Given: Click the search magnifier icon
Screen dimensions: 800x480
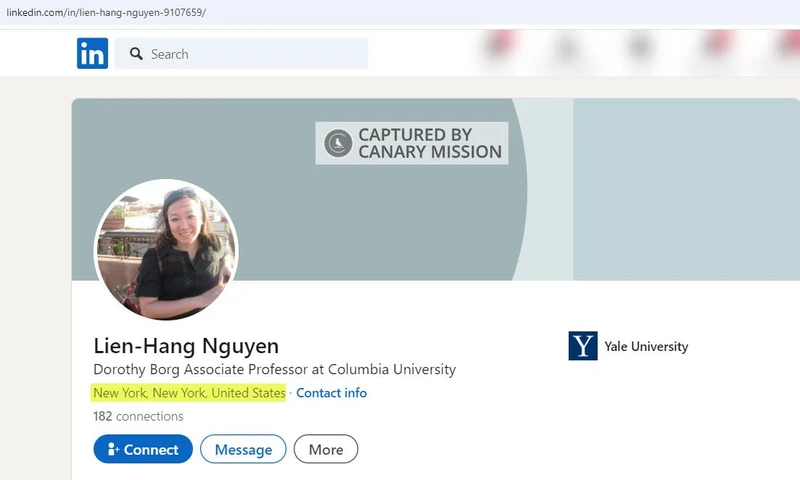Looking at the screenshot, I should click(136, 54).
